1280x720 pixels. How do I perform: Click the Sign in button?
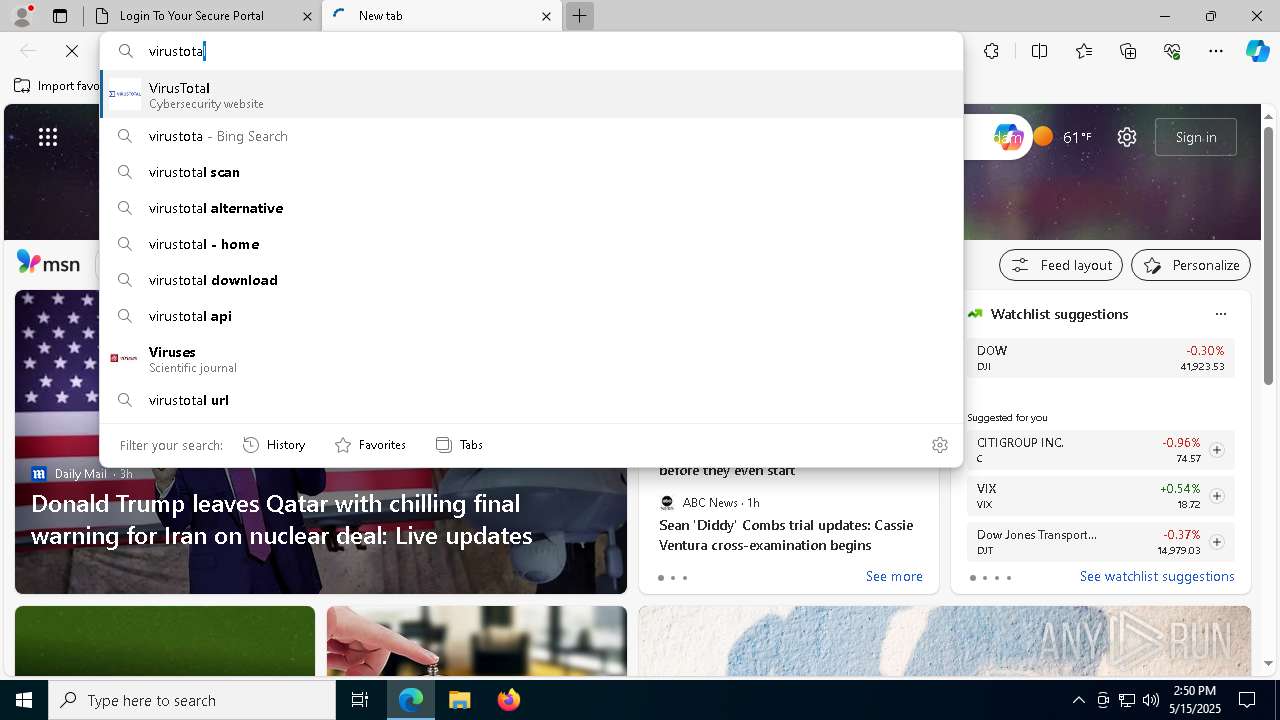click(1196, 137)
